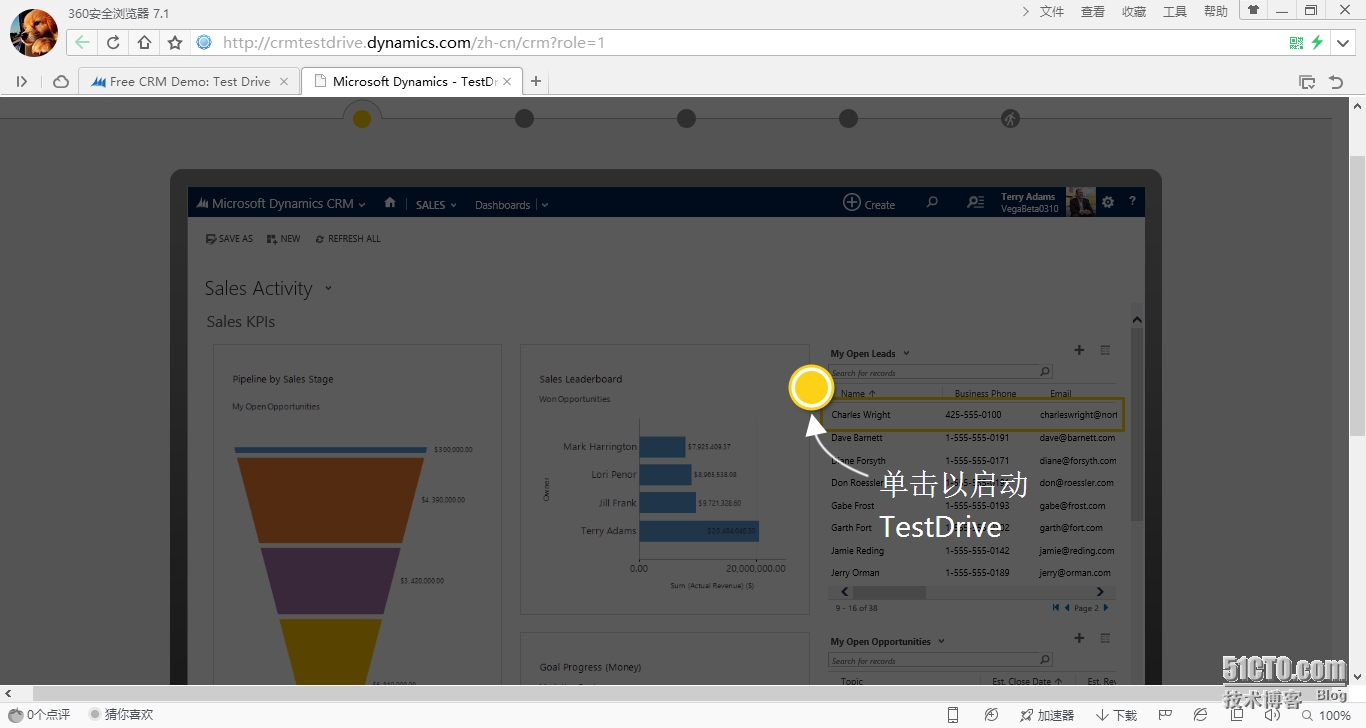Click the cloud sync icon beside tabs
1366x728 pixels.
tap(61, 82)
